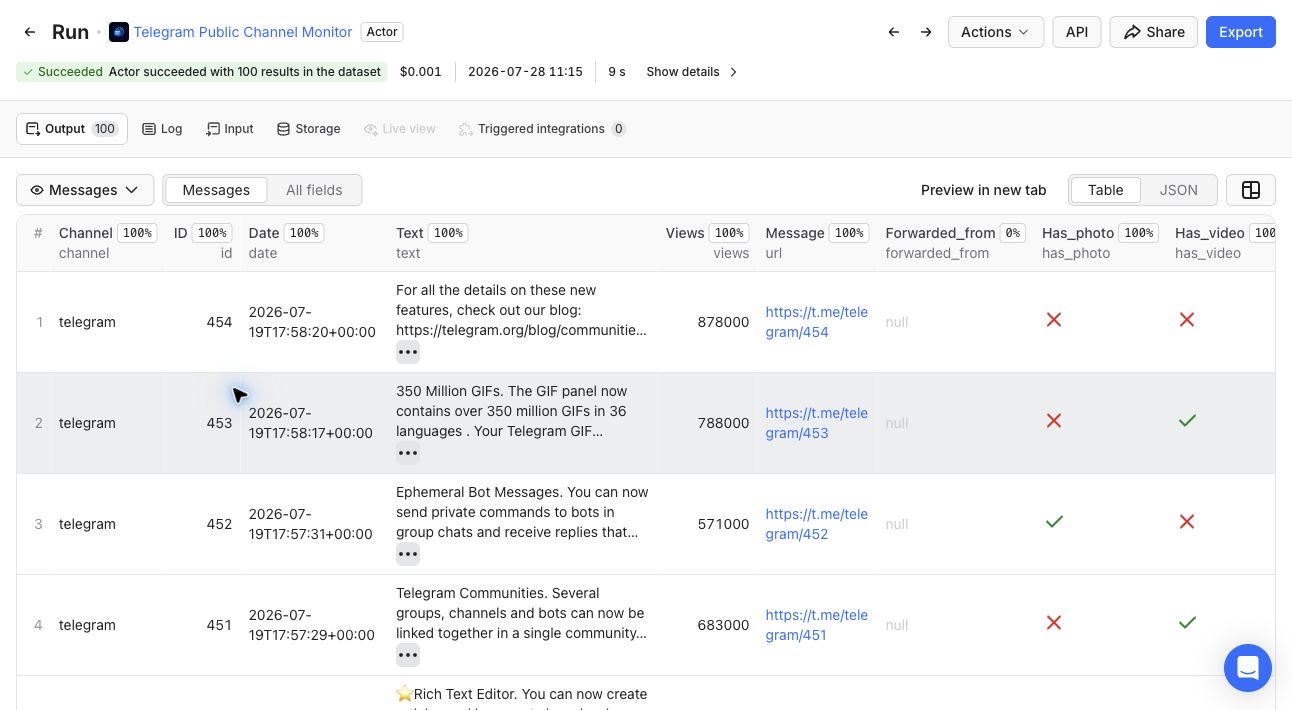Click run timestamp 2026-07-28 11:15
Image resolution: width=1292 pixels, height=710 pixels.
pyautogui.click(x=525, y=72)
